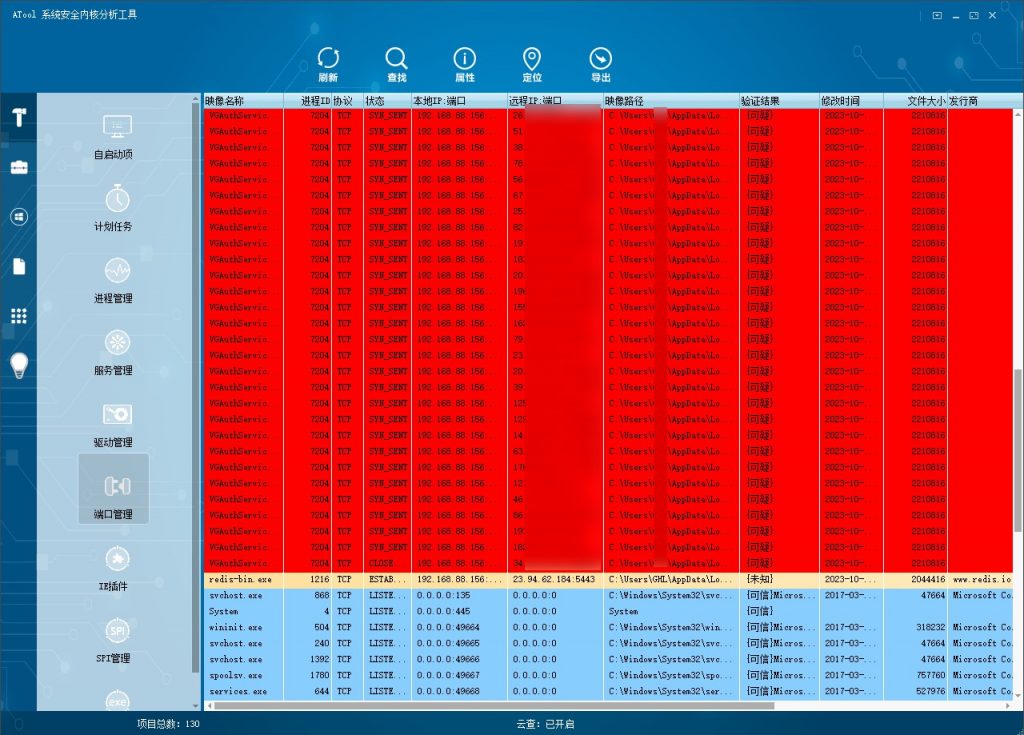Open the Properties (属性) icon
Image resolution: width=1024 pixels, height=735 pixels.
click(464, 64)
